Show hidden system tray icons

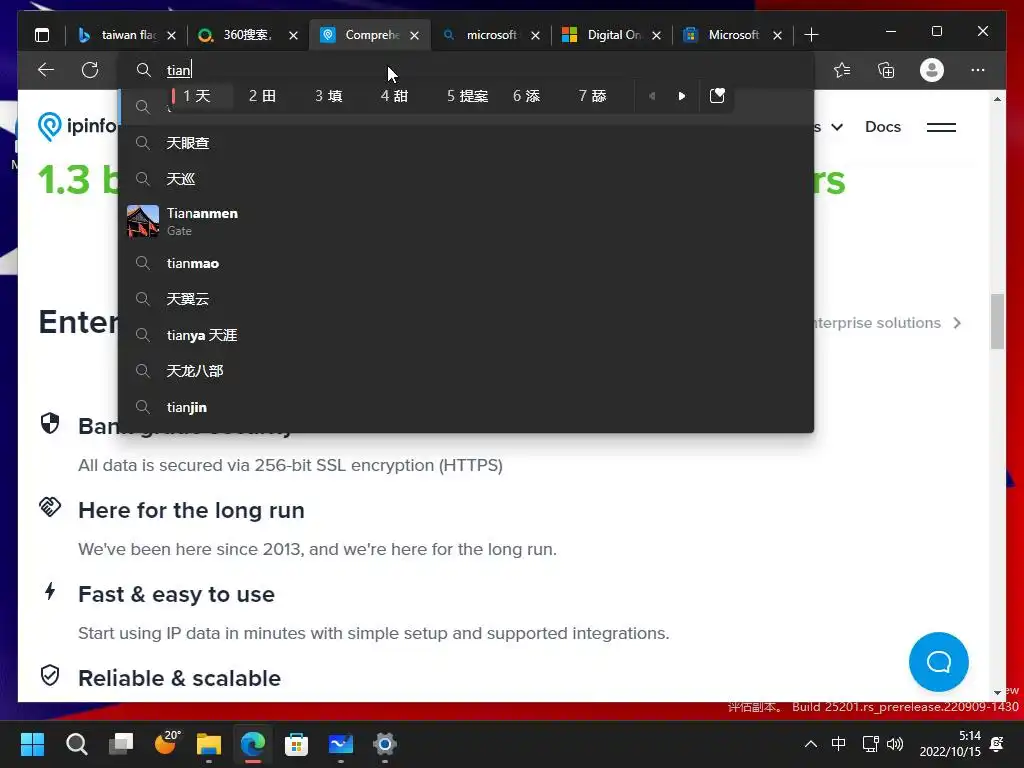pos(810,744)
